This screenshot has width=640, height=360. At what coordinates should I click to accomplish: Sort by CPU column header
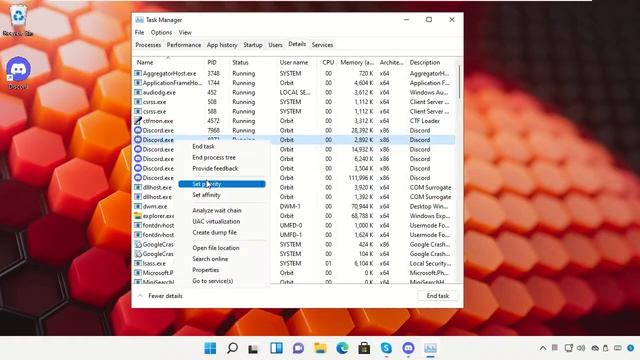pyautogui.click(x=328, y=62)
